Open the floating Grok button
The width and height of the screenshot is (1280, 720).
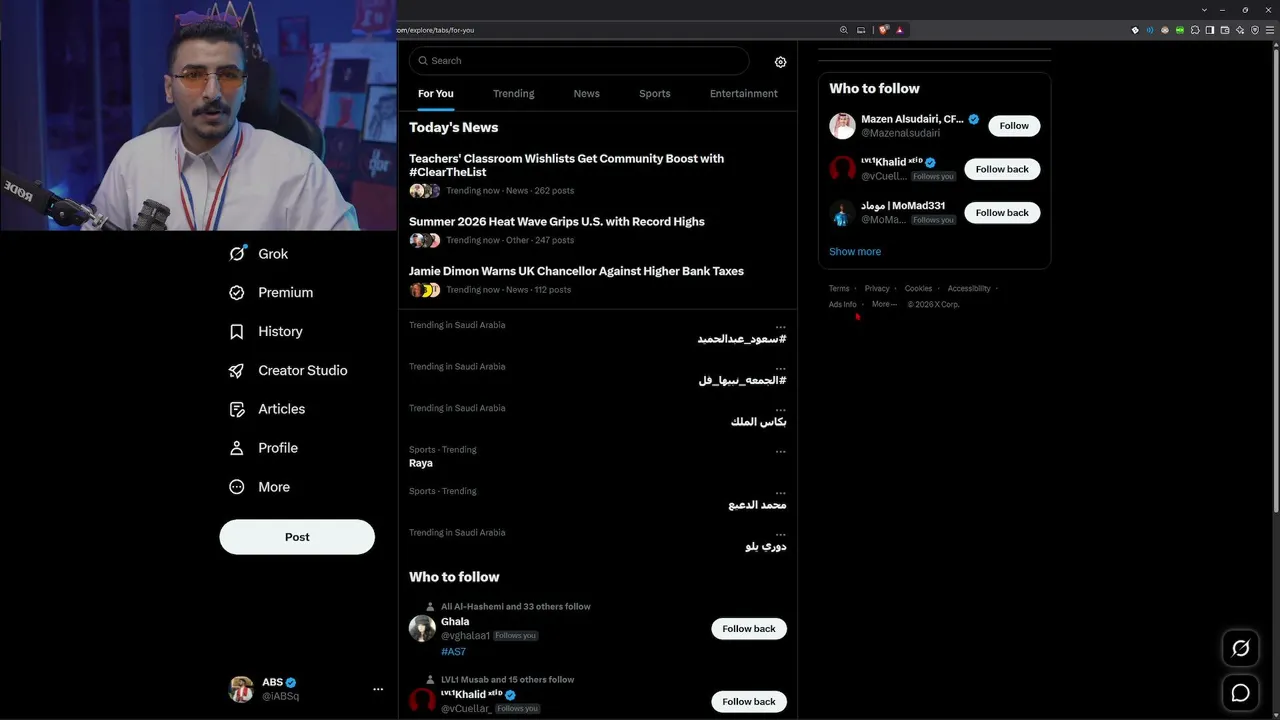(x=1241, y=648)
